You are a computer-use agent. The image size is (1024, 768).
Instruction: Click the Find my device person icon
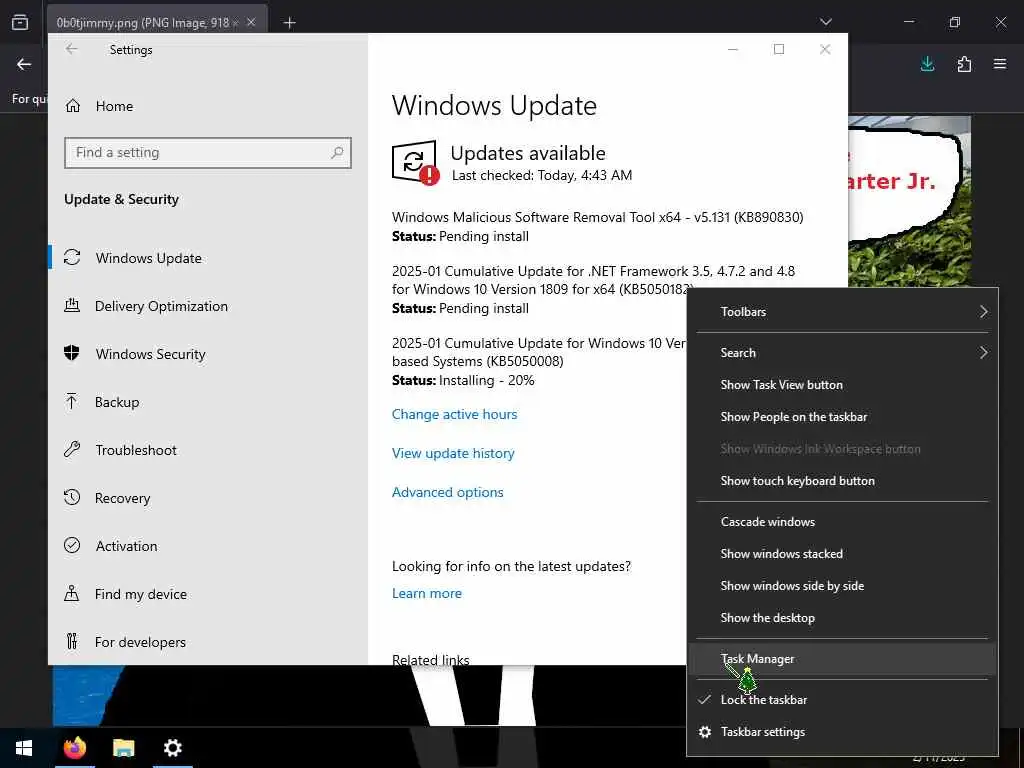72,593
